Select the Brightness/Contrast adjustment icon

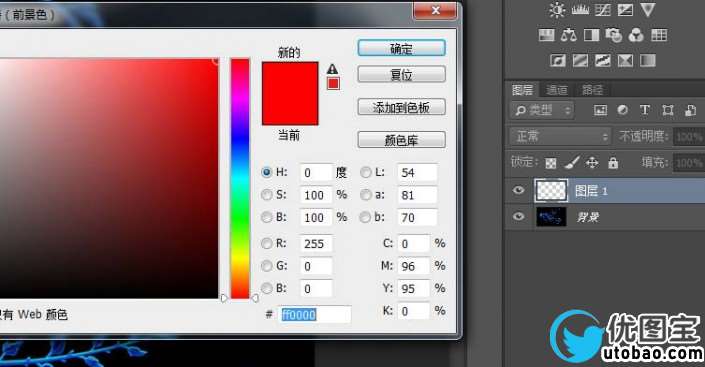coord(557,10)
